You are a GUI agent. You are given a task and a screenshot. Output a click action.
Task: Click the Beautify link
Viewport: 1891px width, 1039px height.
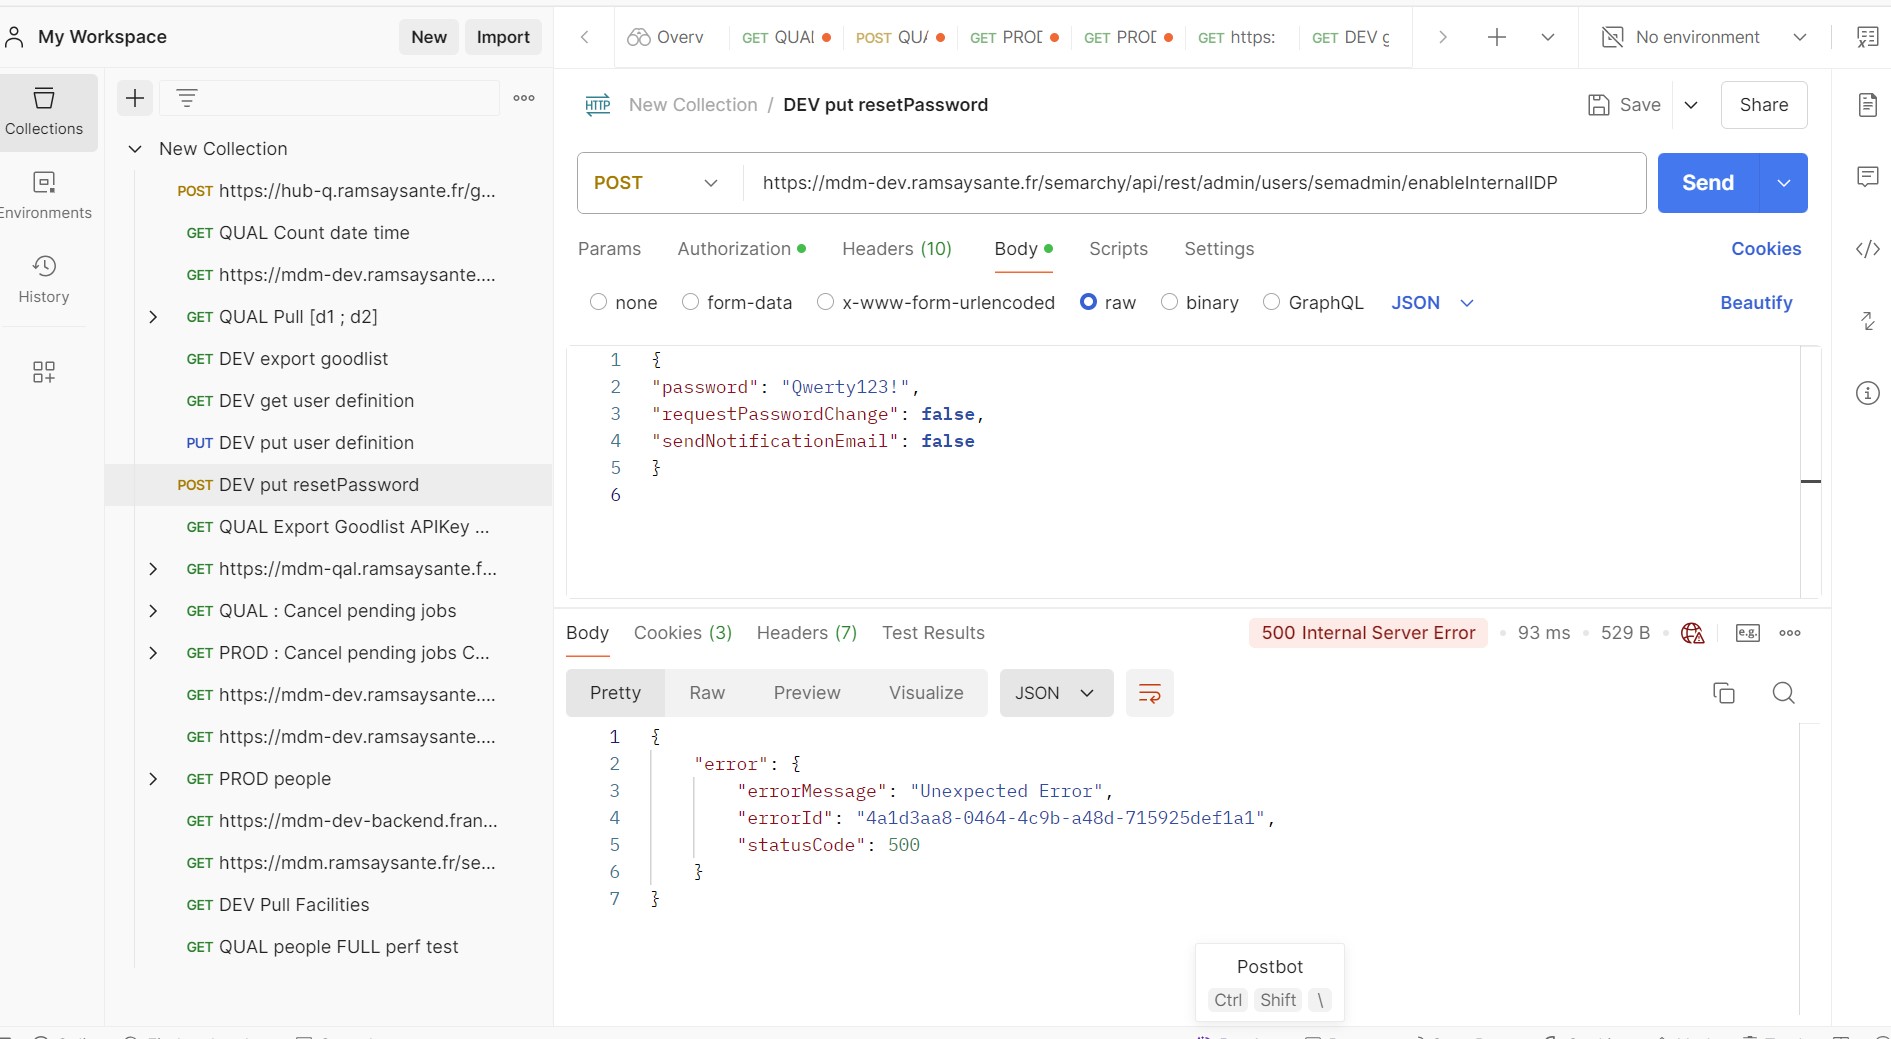tap(1756, 303)
